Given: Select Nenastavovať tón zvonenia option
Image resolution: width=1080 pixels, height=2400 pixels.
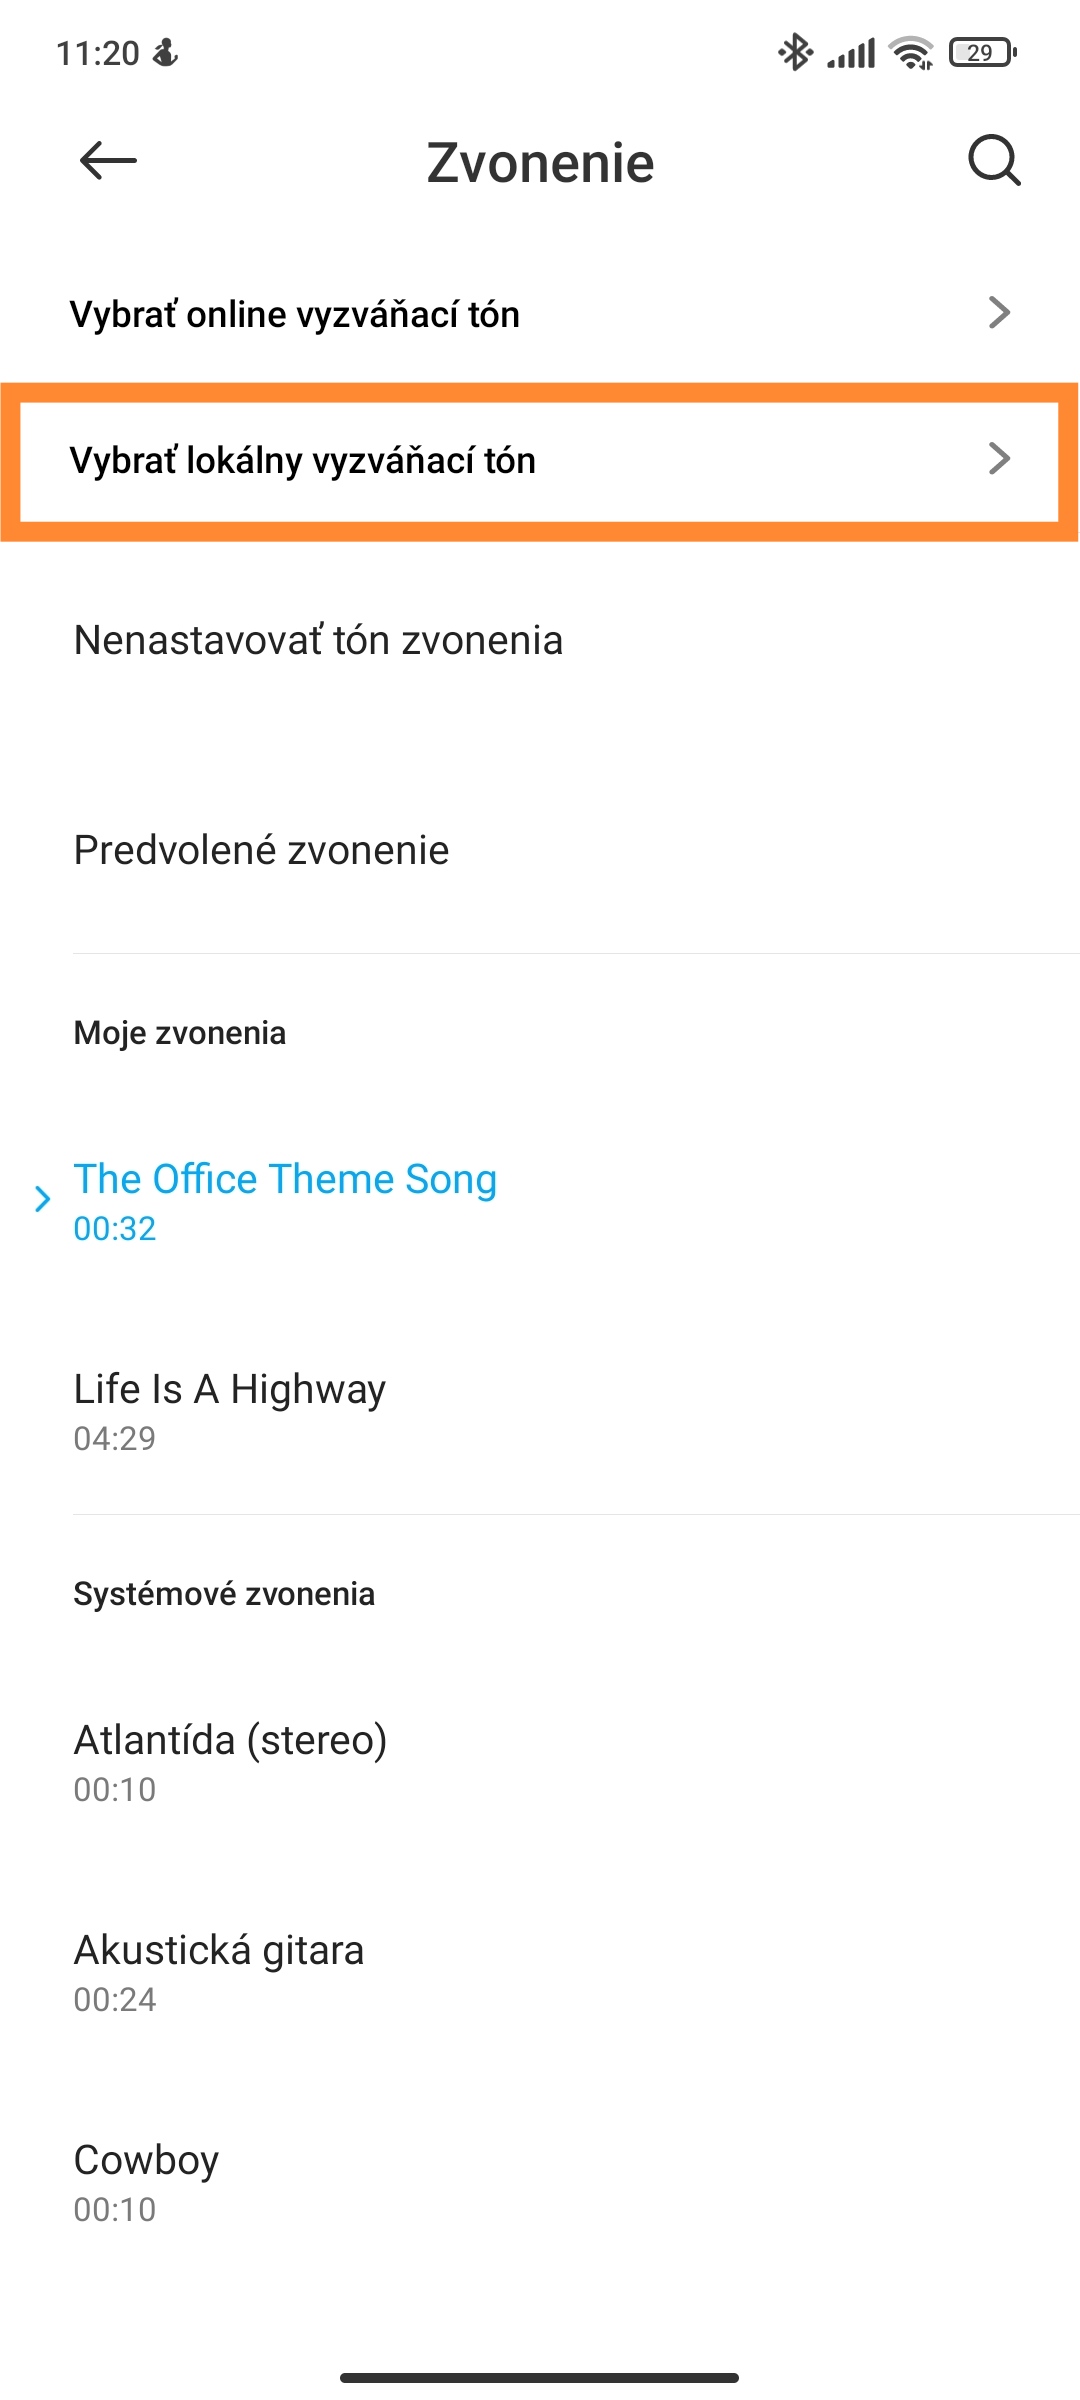Looking at the screenshot, I should click(540, 640).
